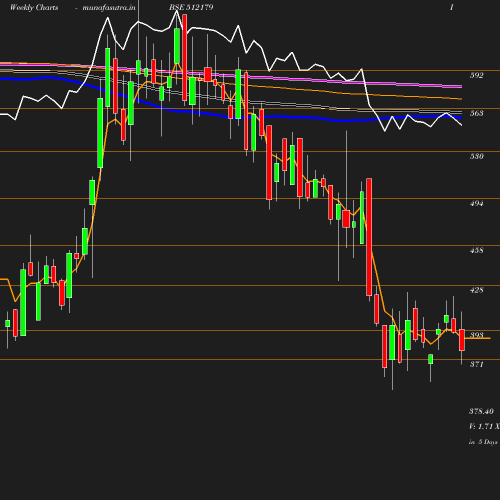Click the 458 price axis label

click(x=477, y=250)
